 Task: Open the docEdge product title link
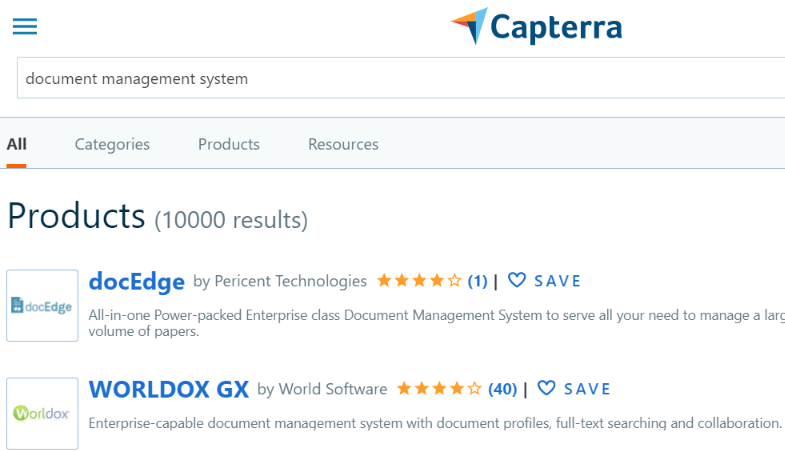[136, 281]
